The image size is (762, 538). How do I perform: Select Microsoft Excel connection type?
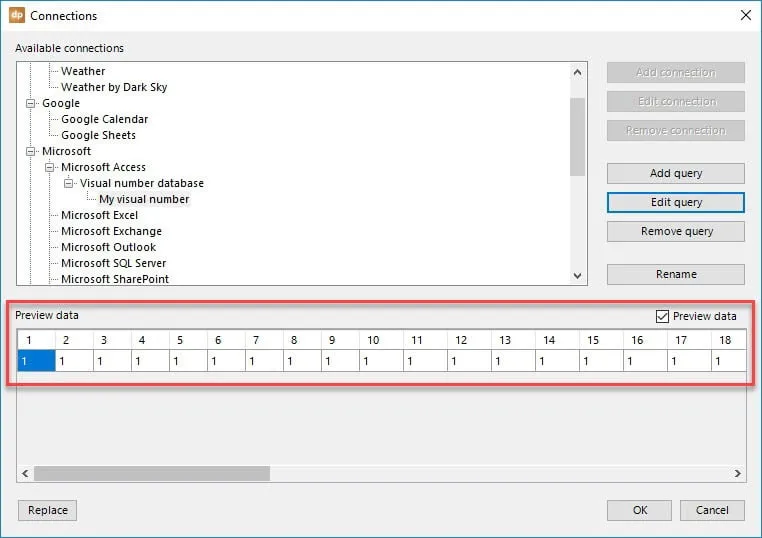[99, 215]
